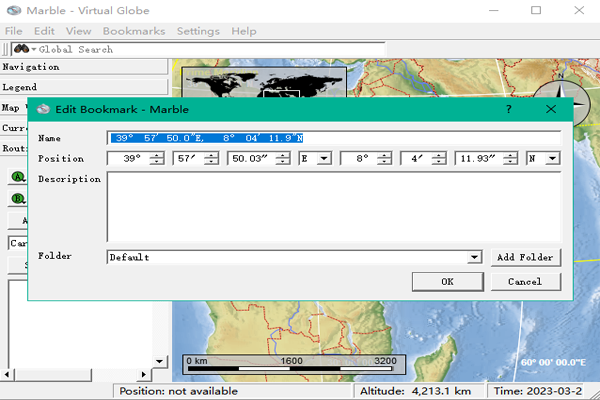600x400 pixels.
Task: Click the dialog help question mark
Action: tap(509, 109)
